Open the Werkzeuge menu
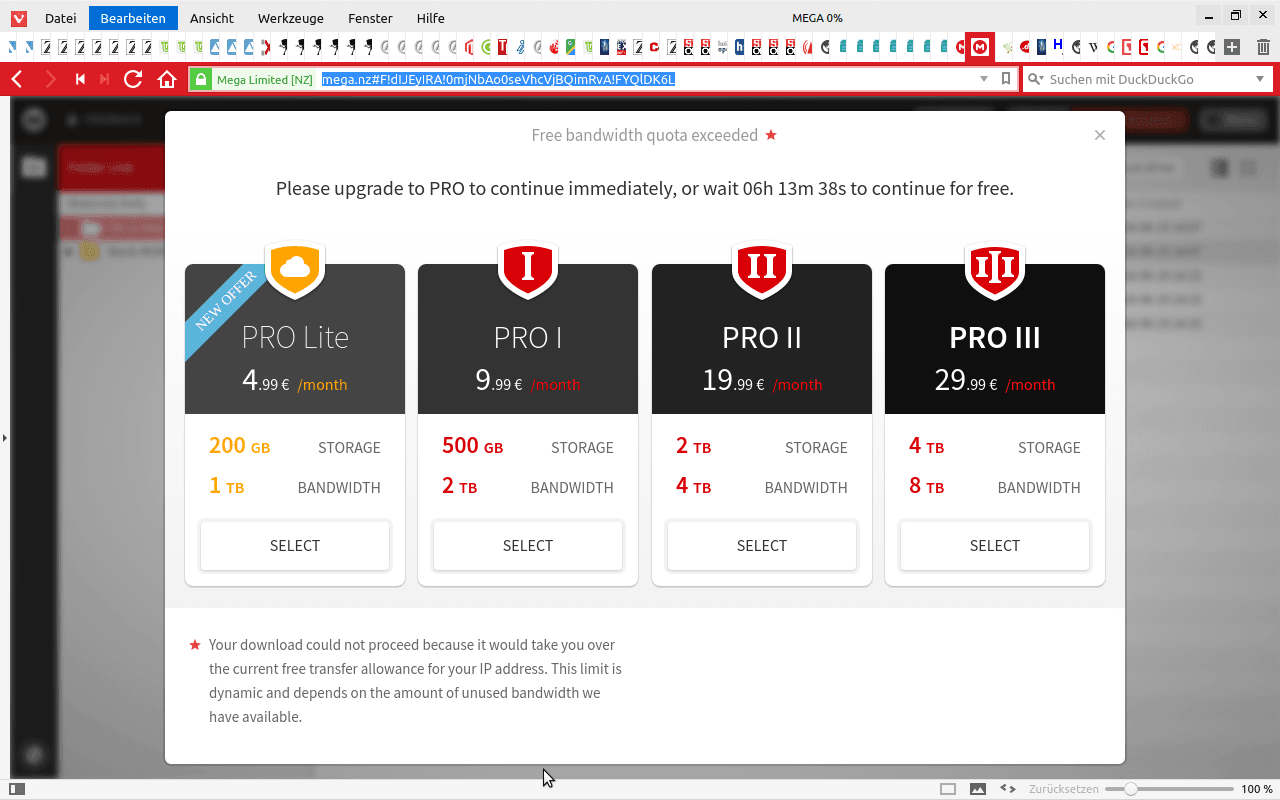 (291, 18)
